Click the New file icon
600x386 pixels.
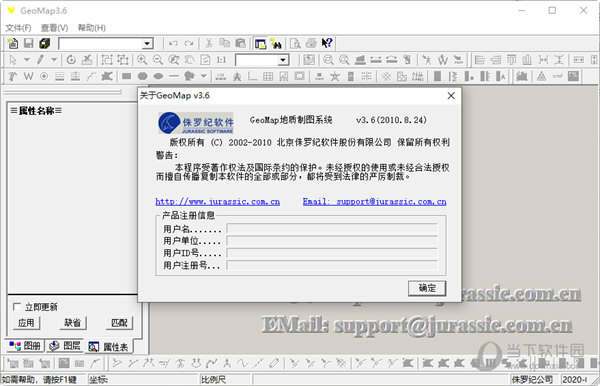tap(13, 44)
